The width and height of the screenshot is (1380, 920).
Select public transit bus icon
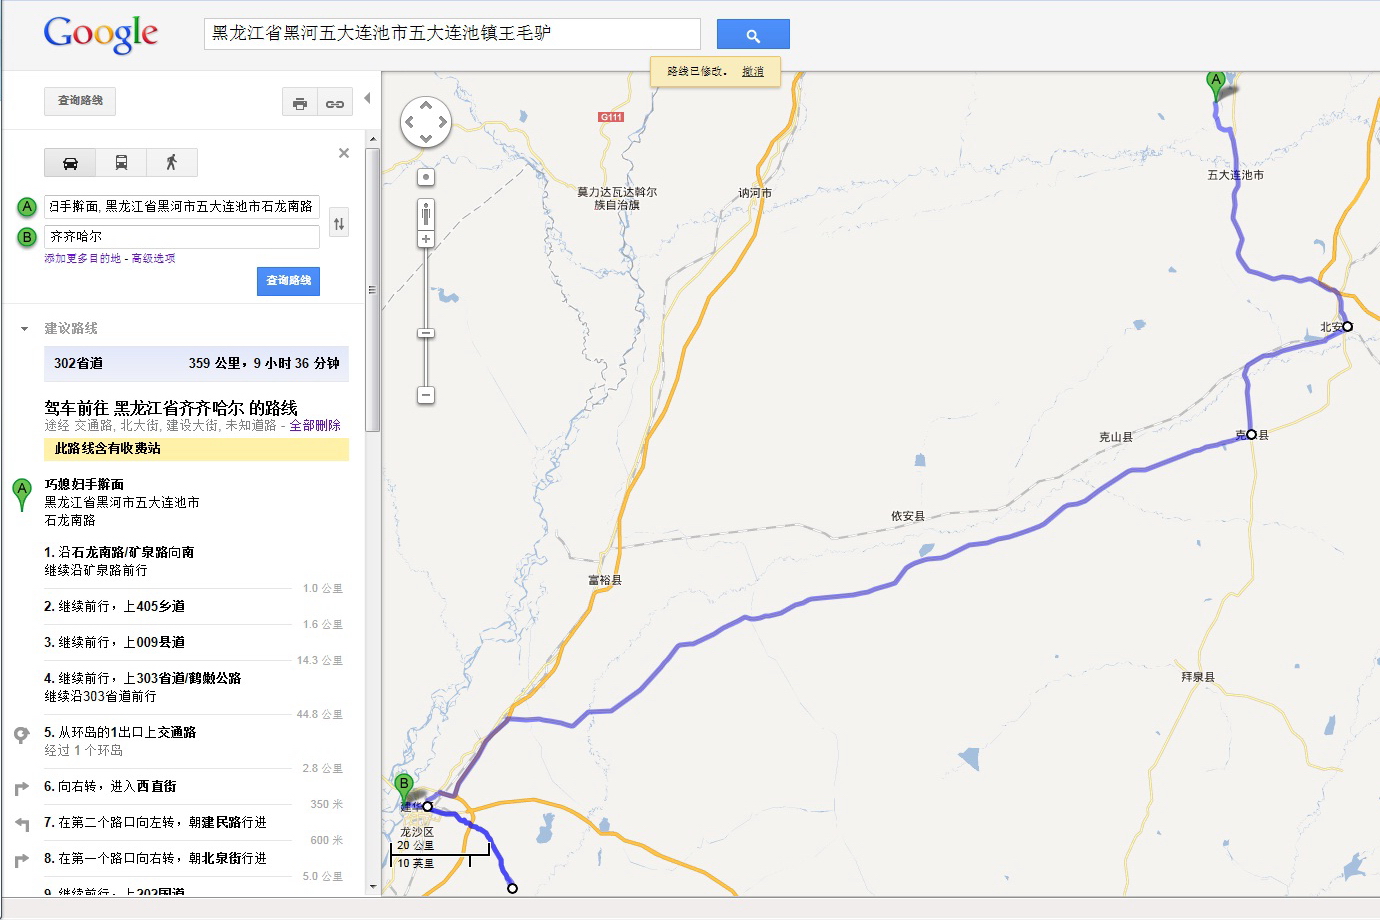[121, 162]
